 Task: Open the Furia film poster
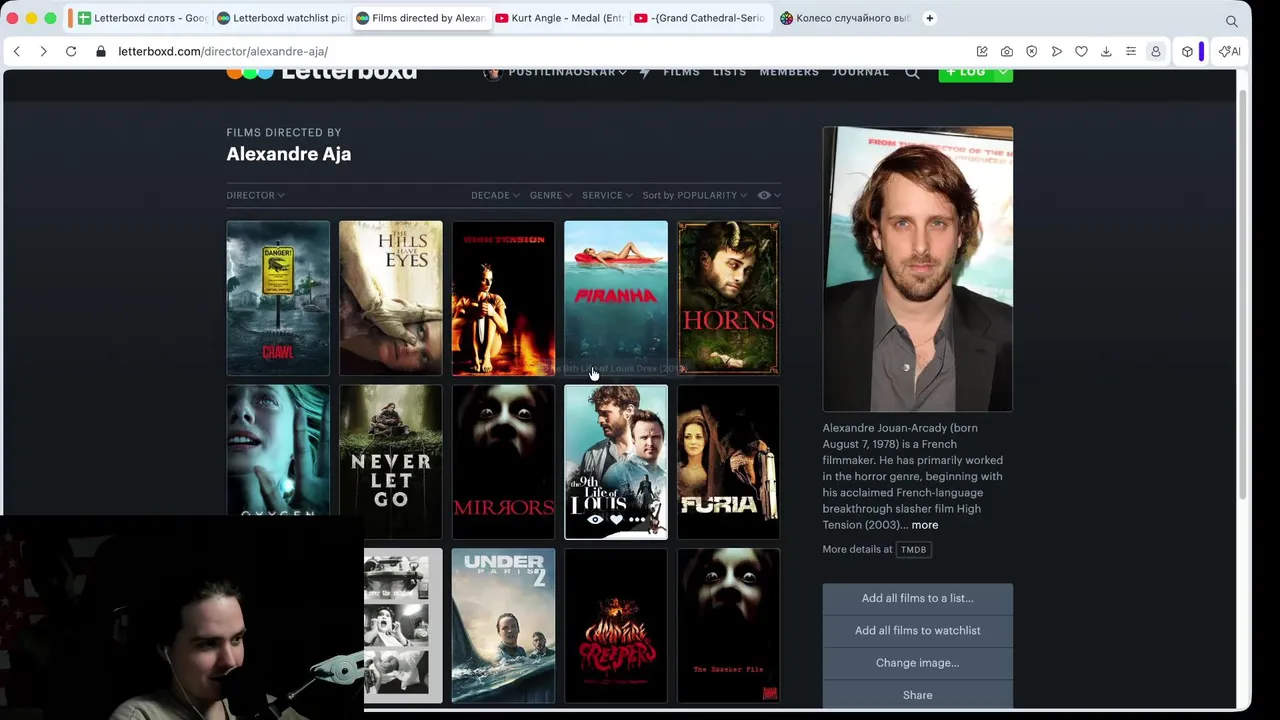coord(728,462)
